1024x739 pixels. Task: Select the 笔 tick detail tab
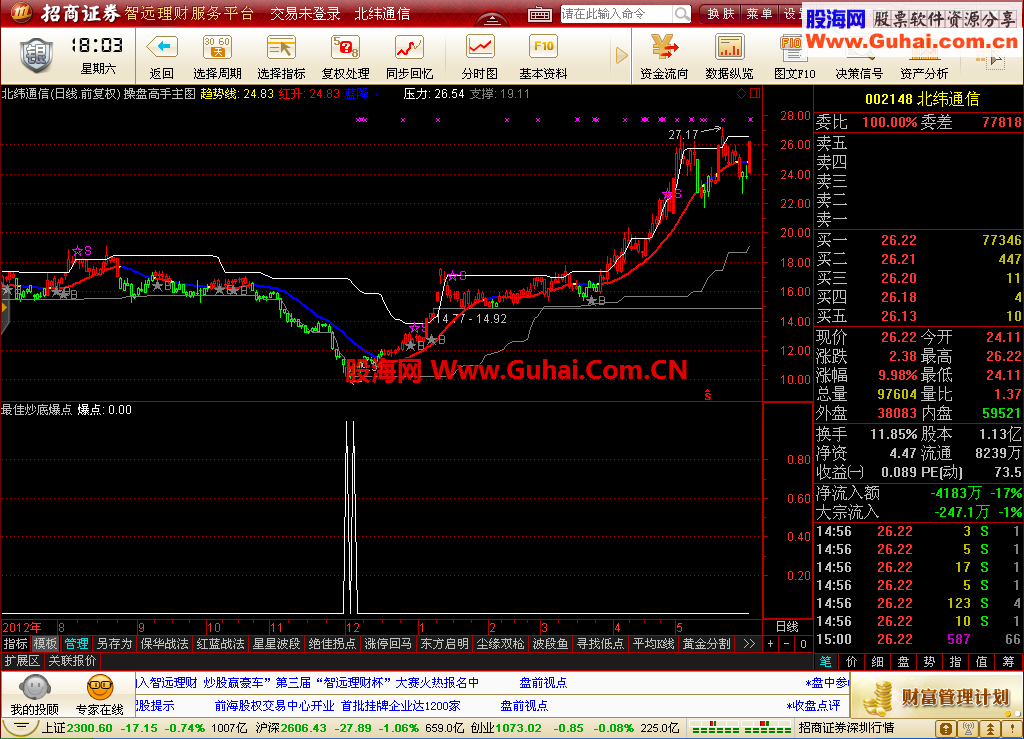(x=825, y=661)
